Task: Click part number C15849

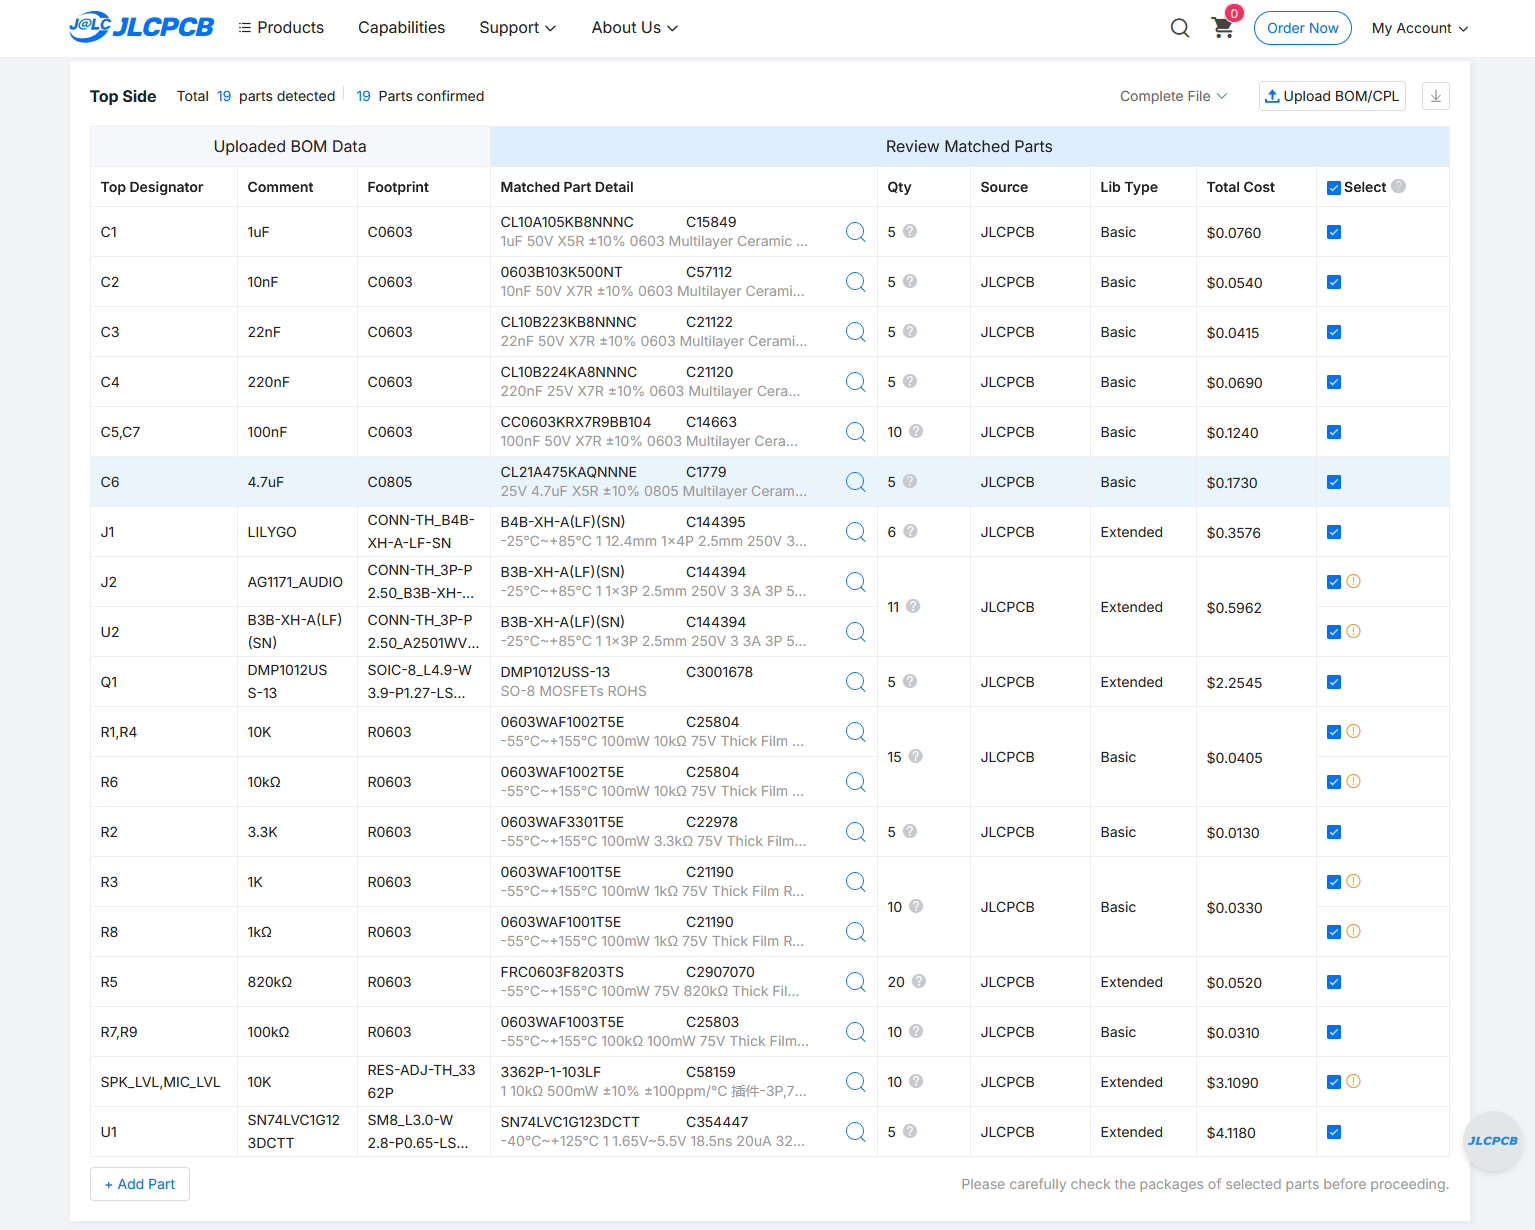Action: click(711, 222)
